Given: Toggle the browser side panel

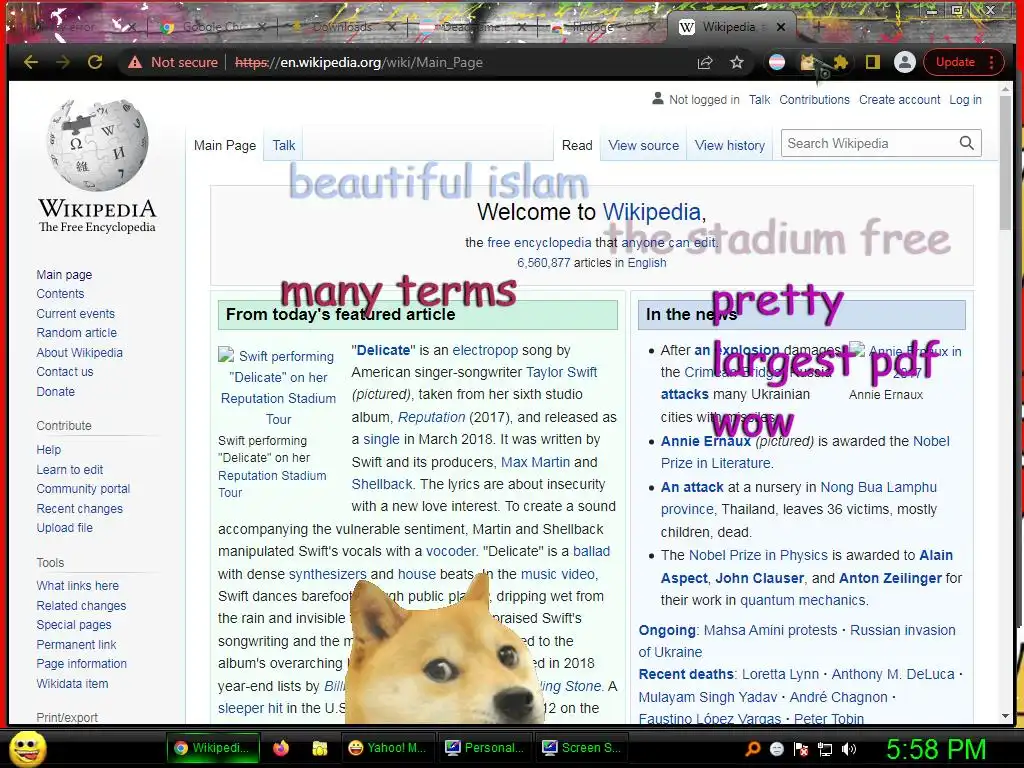Looking at the screenshot, I should click(x=872, y=63).
